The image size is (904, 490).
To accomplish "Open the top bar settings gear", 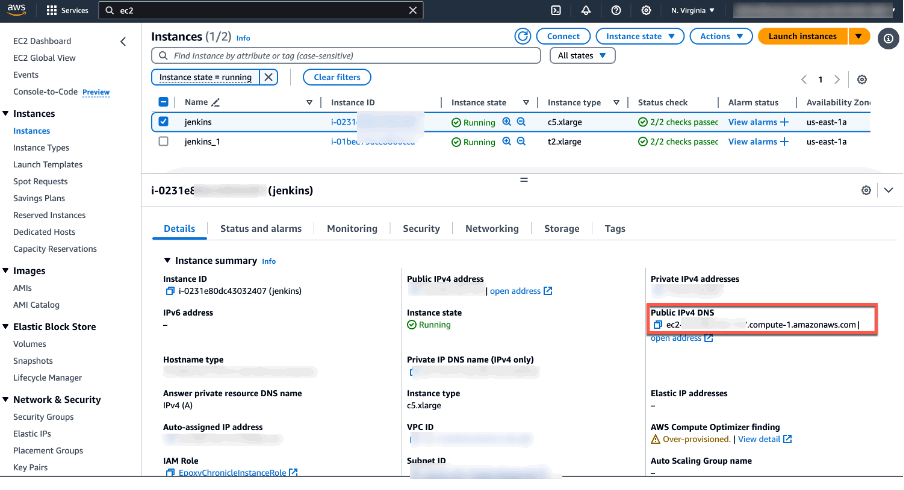I will point(646,10).
